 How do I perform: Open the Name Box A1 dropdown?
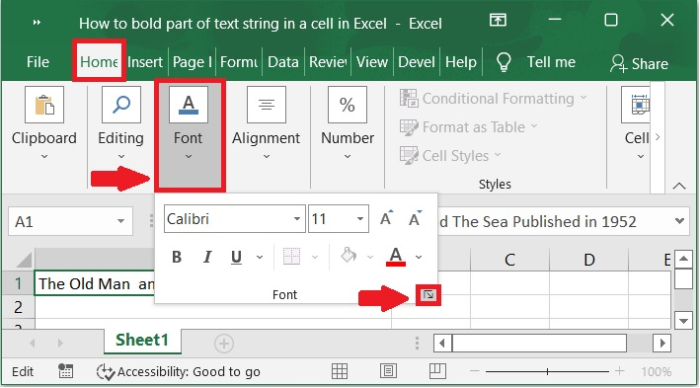tap(121, 221)
